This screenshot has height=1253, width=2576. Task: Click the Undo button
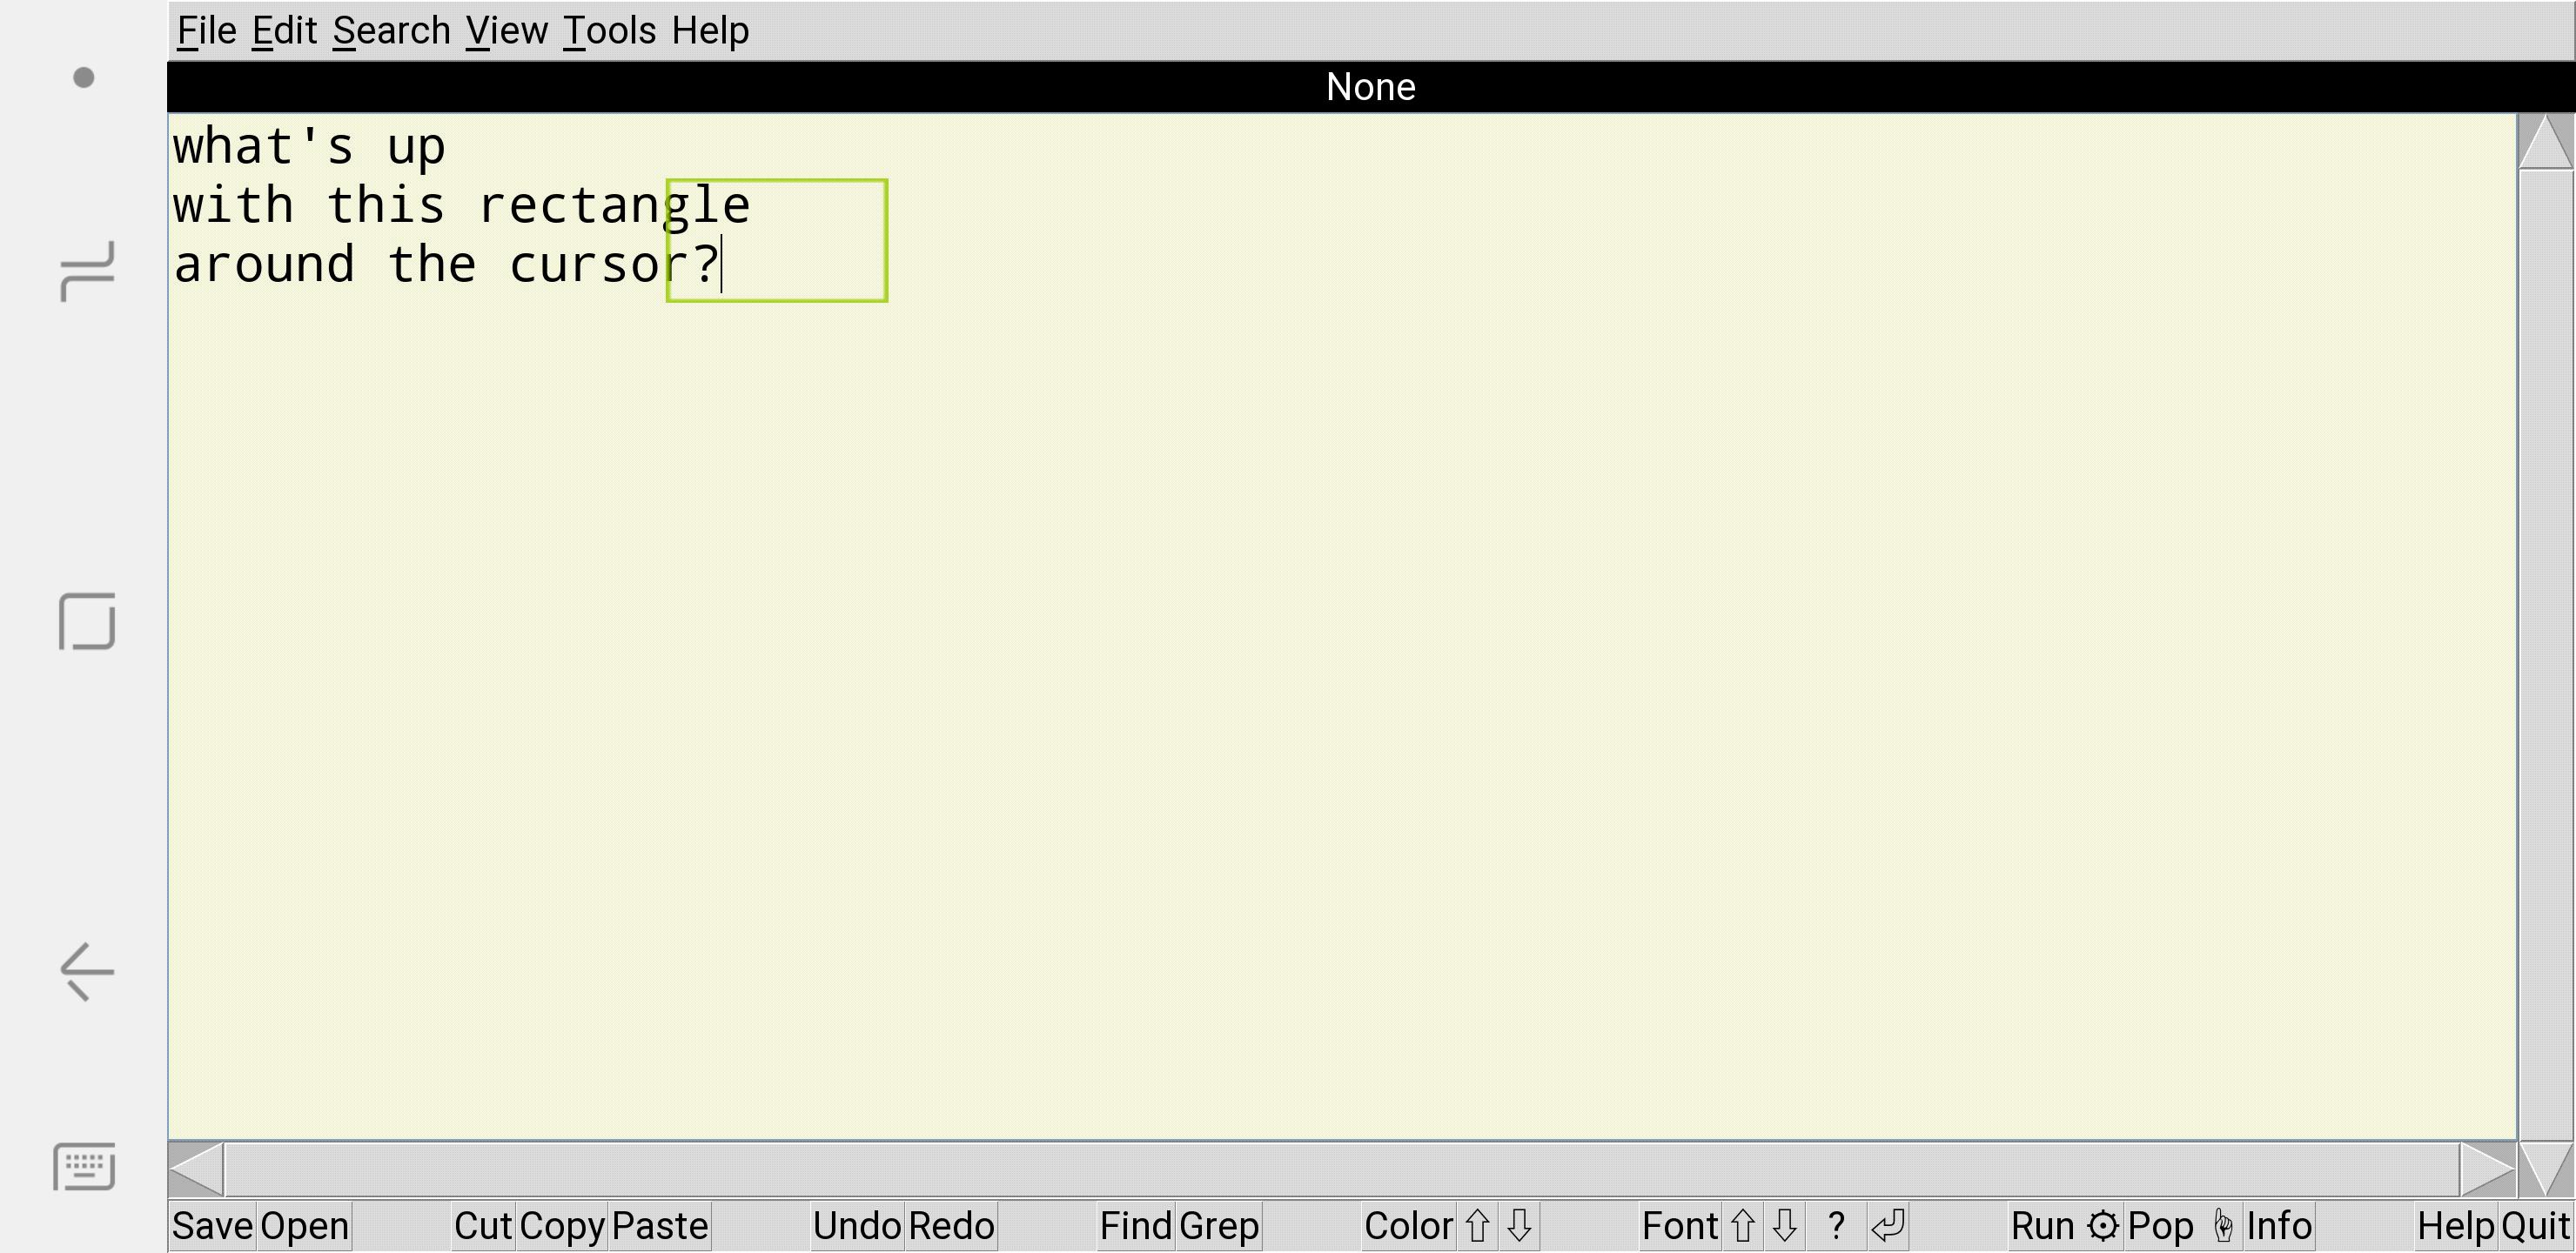(857, 1226)
